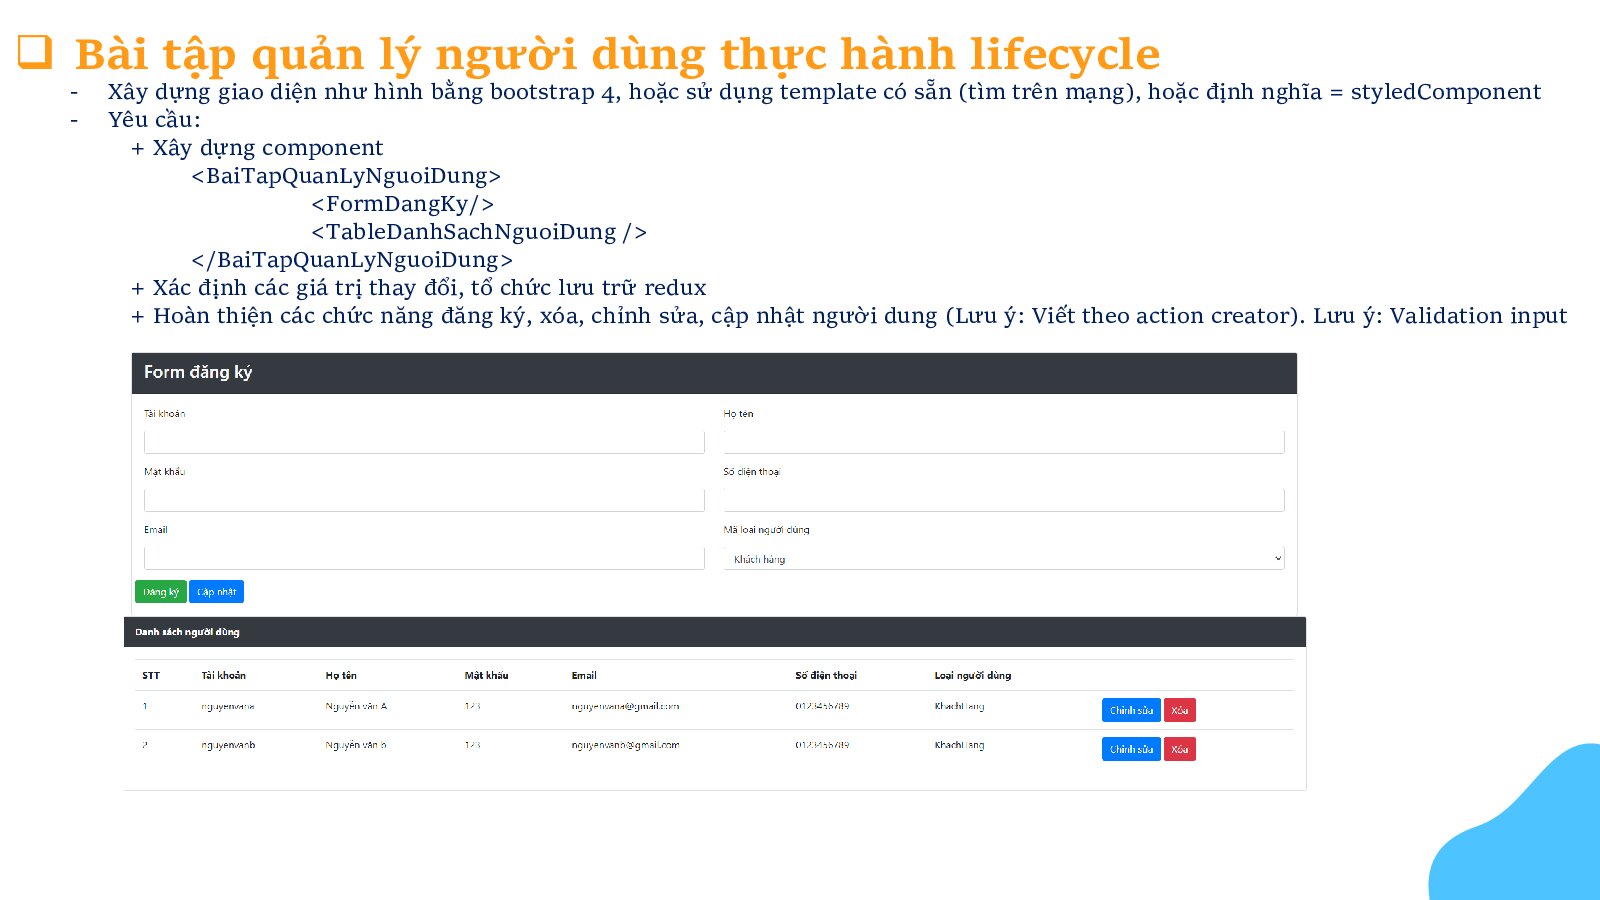Click the Email column header in table
This screenshot has height=900, width=1600.
point(584,676)
